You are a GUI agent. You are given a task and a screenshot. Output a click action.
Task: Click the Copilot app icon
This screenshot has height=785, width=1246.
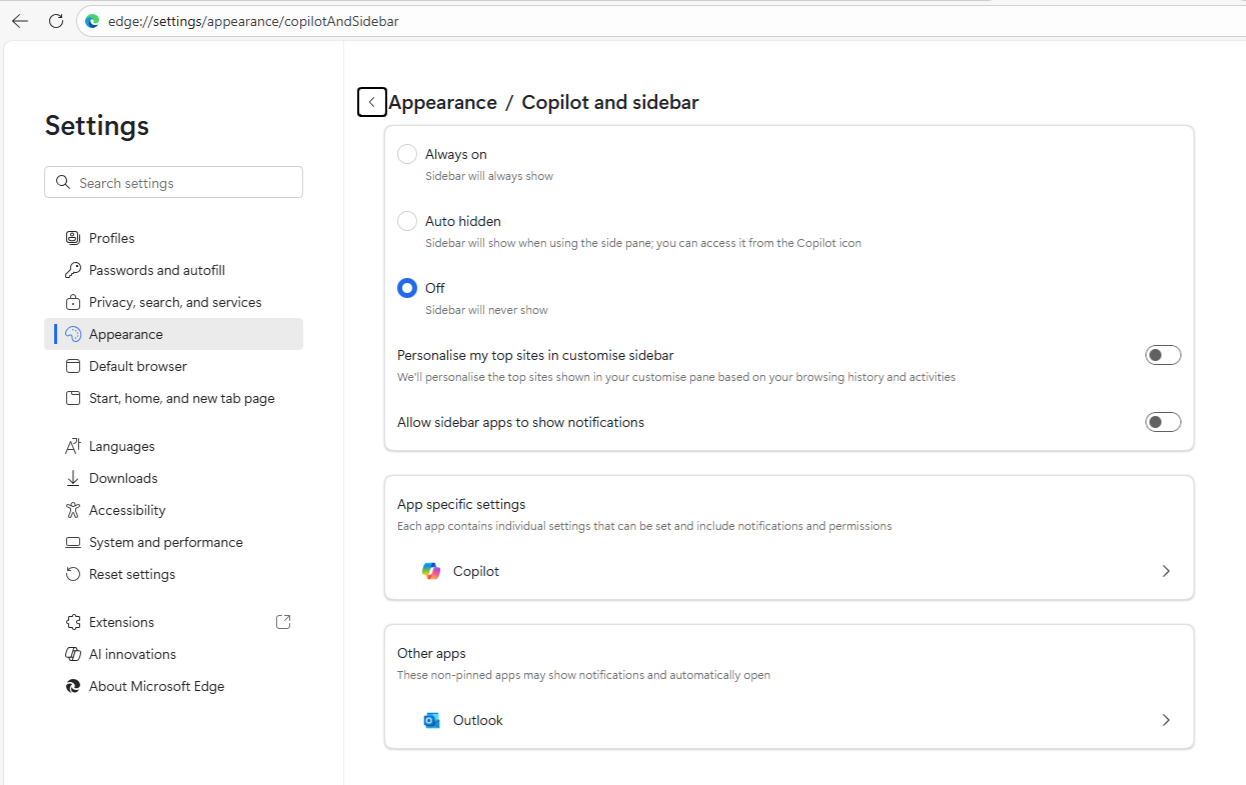pos(431,571)
